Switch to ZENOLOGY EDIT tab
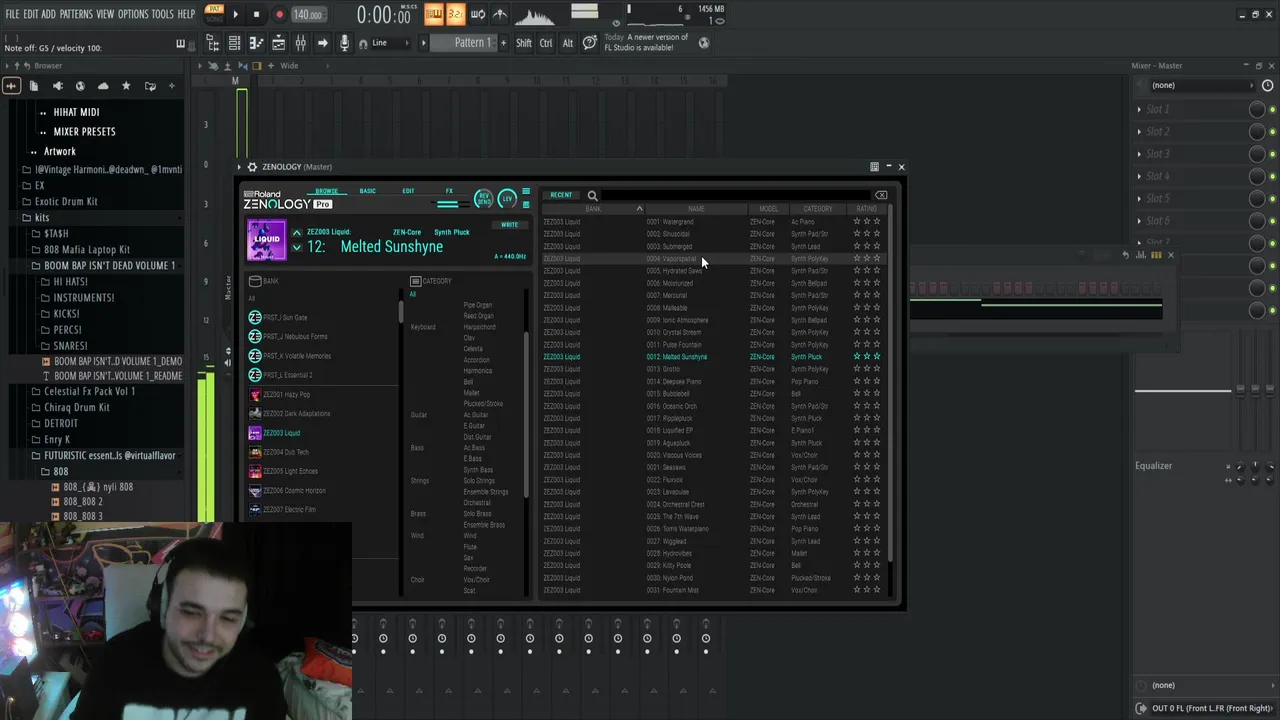Screen dimensions: 1280x720 point(408,191)
